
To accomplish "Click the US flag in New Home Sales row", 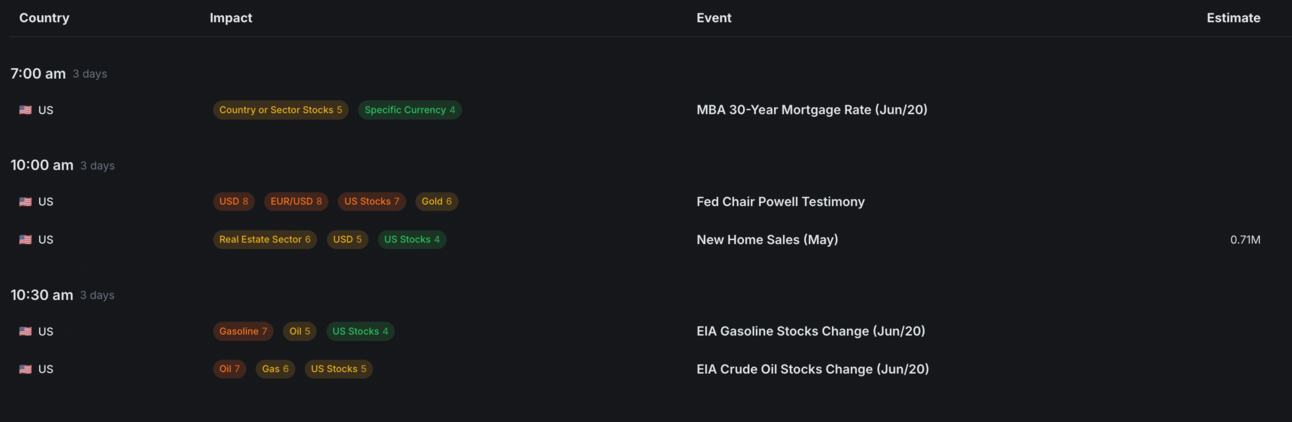I will (x=25, y=240).
